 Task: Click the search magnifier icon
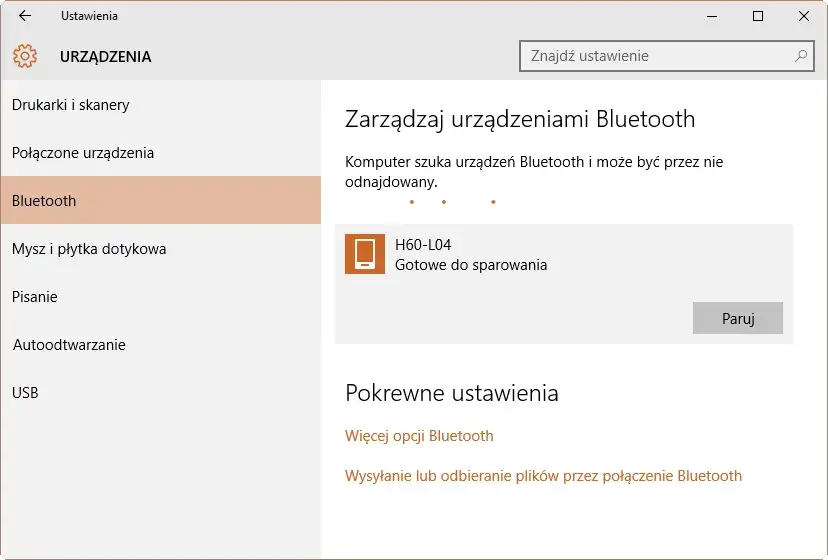801,55
